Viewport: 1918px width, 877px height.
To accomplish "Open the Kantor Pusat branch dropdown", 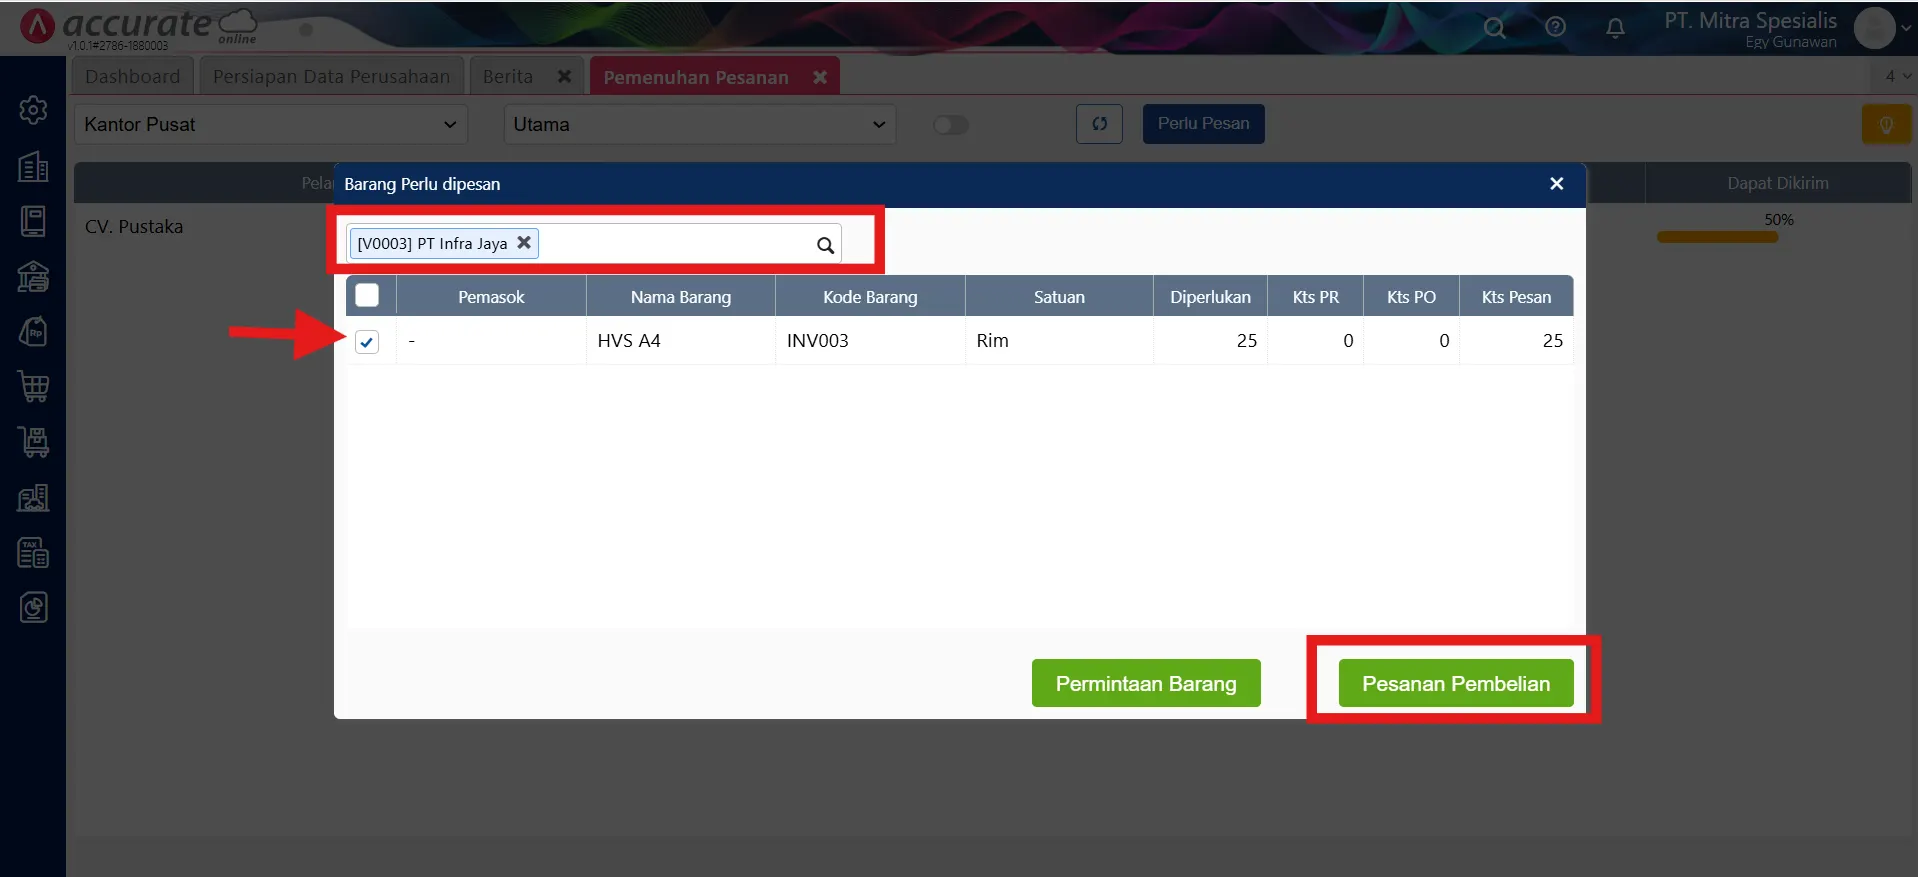I will pyautogui.click(x=271, y=124).
